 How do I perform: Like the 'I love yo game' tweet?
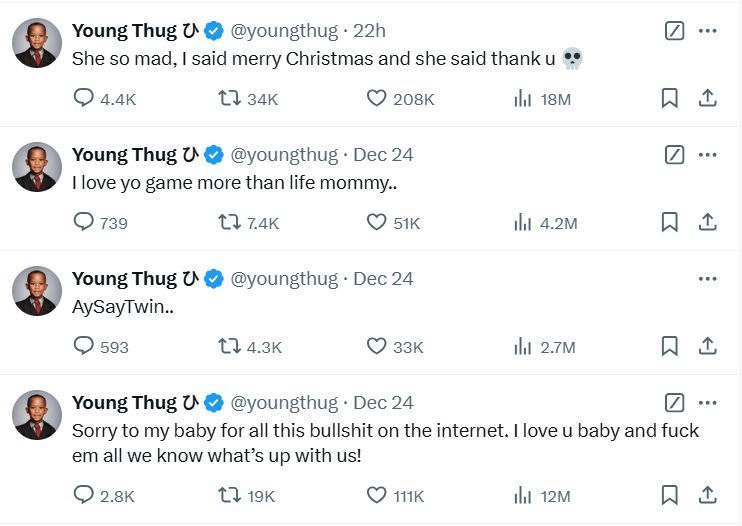(376, 222)
